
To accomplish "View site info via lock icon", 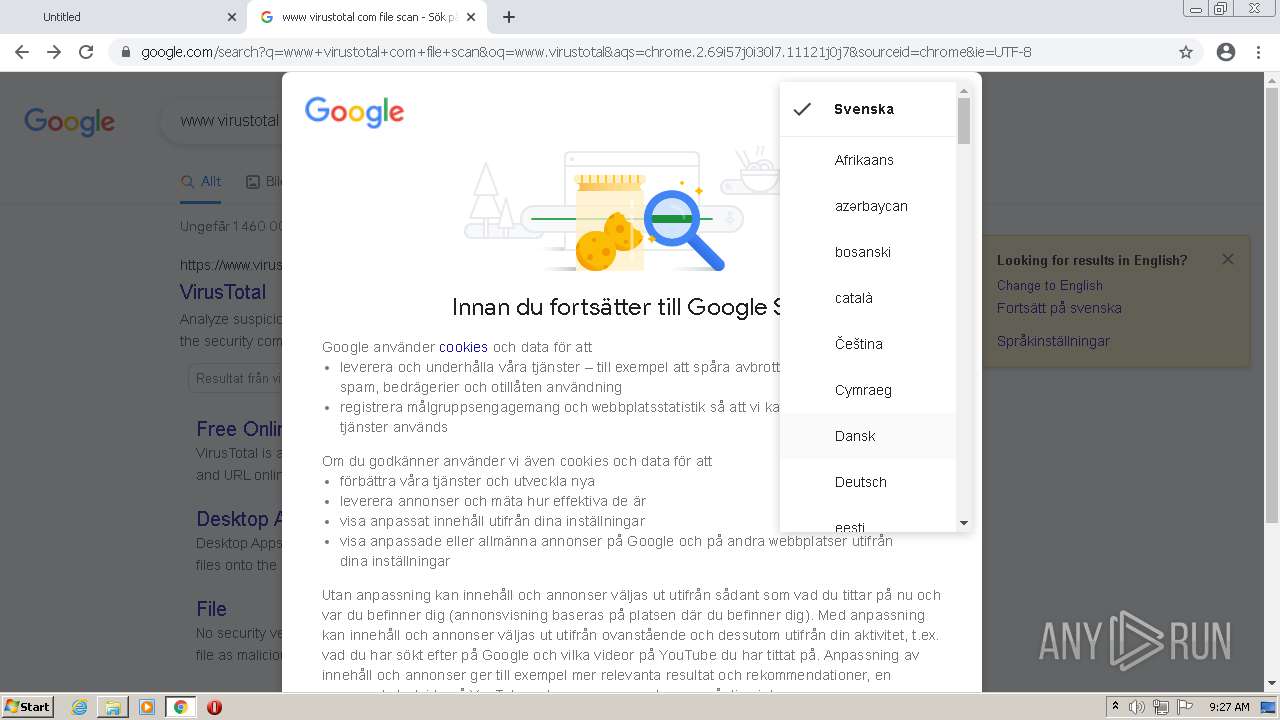I will pyautogui.click(x=125, y=52).
